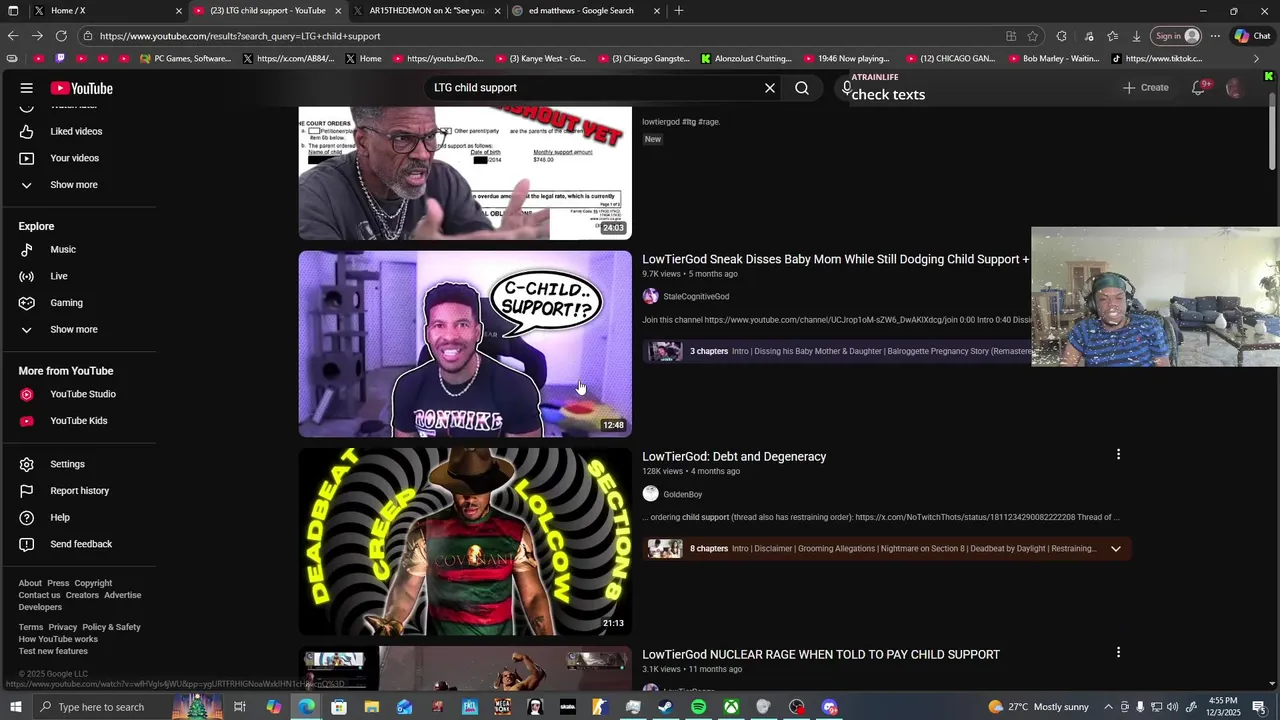
Task: Open StaleCognitiveGod channel
Action: pyautogui.click(x=696, y=297)
